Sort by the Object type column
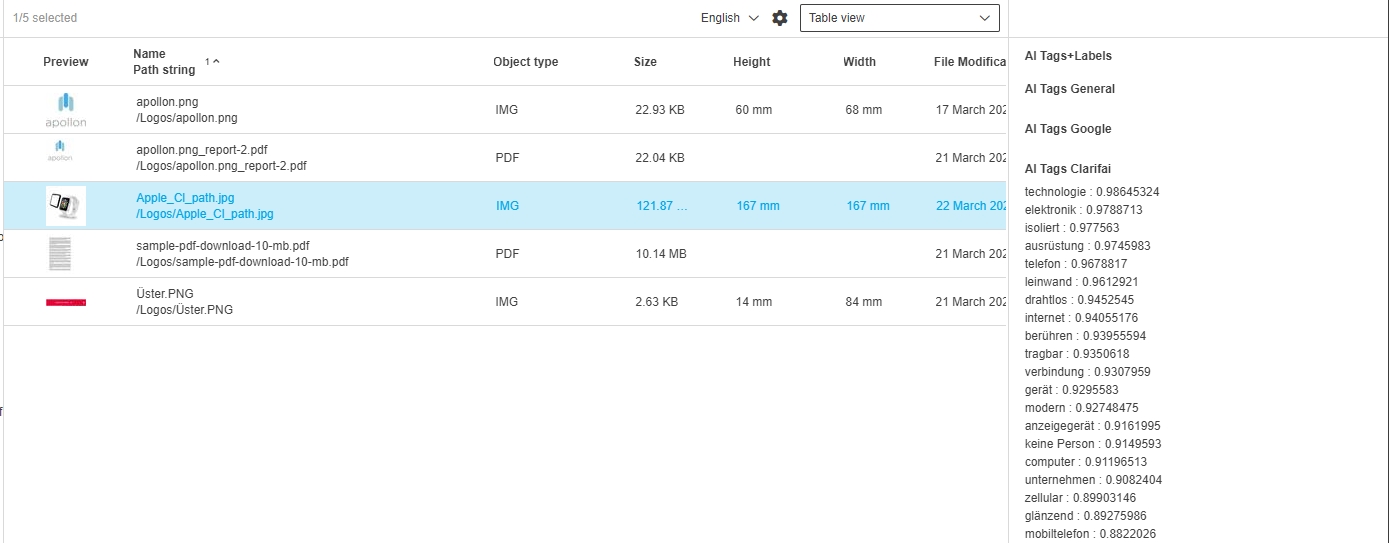 (525, 62)
